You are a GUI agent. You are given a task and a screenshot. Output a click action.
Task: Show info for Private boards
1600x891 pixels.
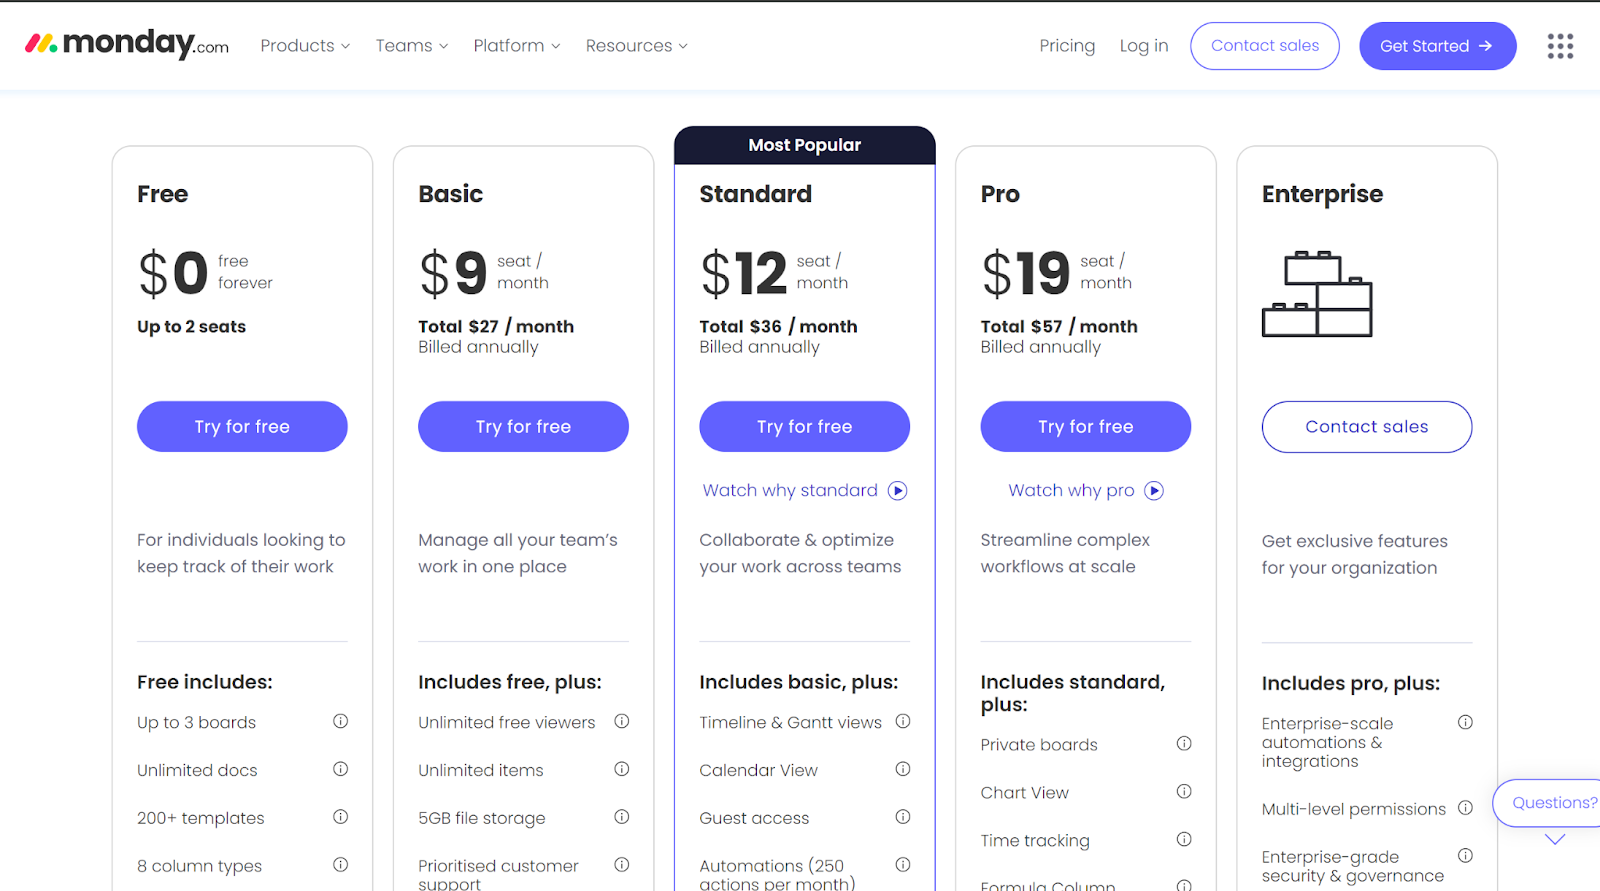[1184, 743]
